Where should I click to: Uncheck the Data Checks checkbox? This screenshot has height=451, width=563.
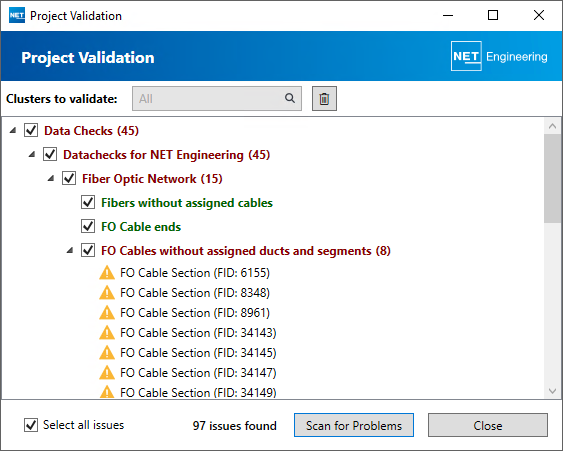(x=31, y=130)
